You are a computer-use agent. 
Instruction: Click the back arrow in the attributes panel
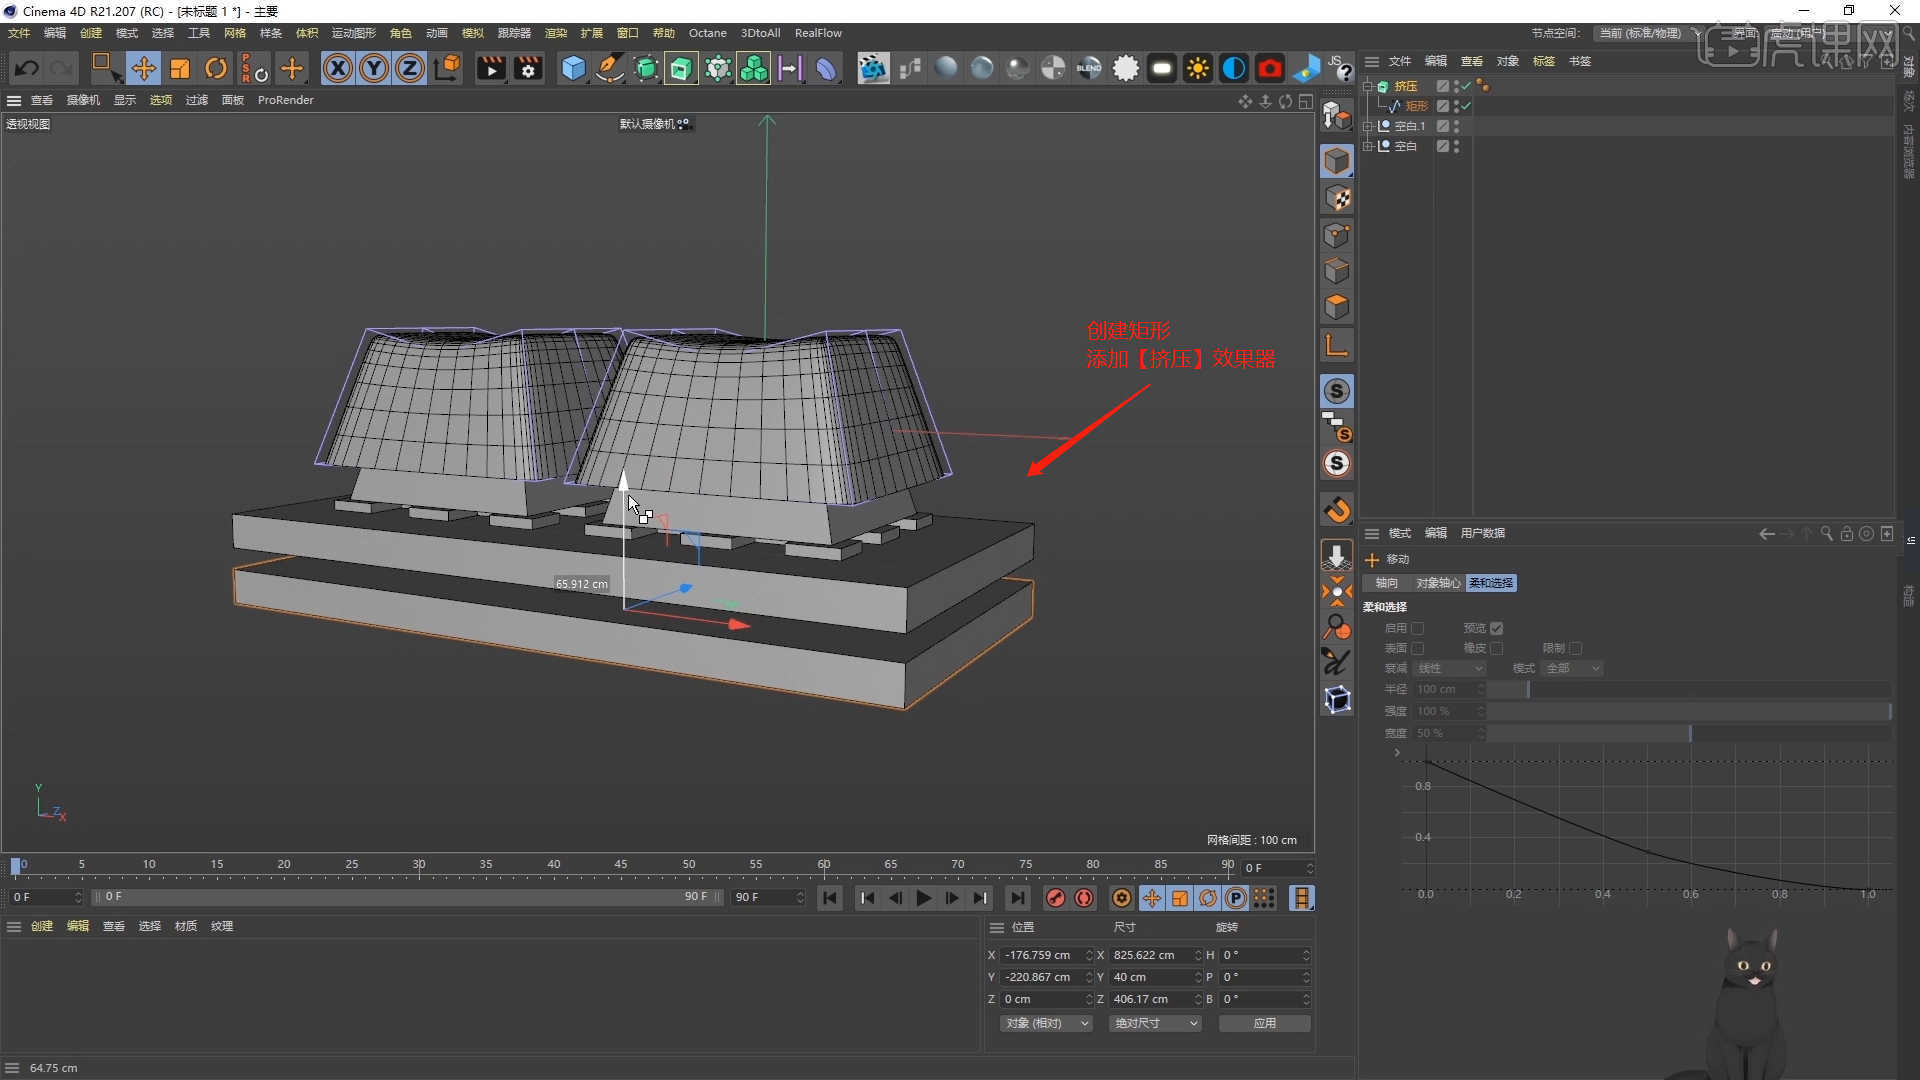click(1767, 534)
